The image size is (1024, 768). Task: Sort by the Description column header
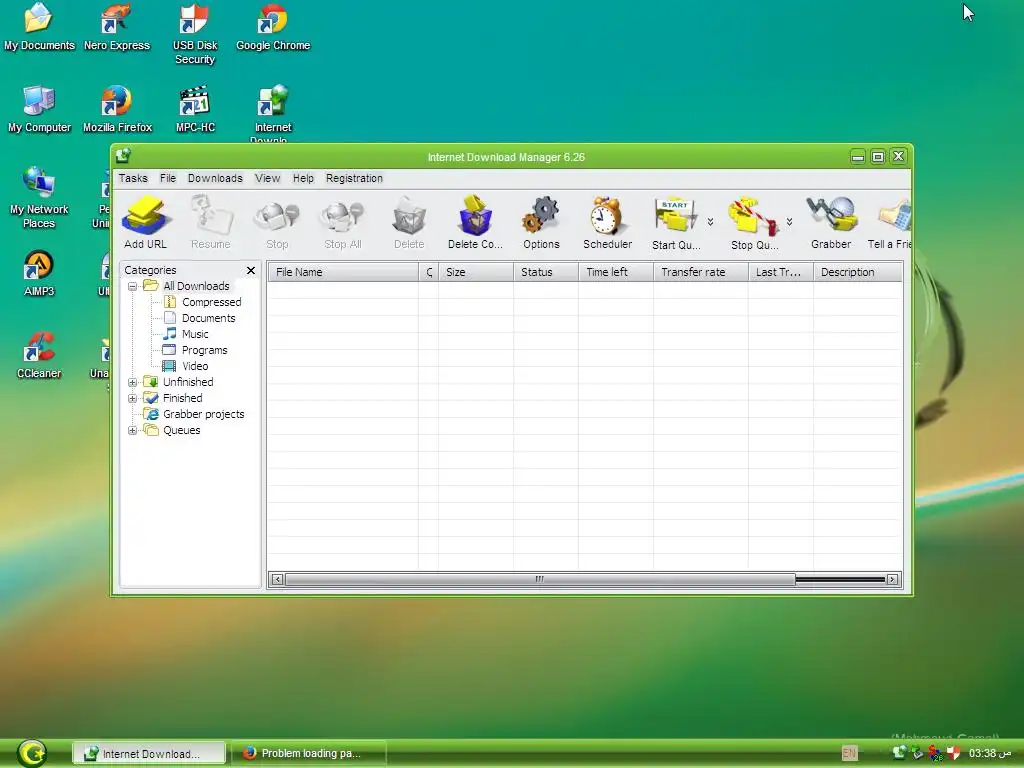pyautogui.click(x=857, y=272)
